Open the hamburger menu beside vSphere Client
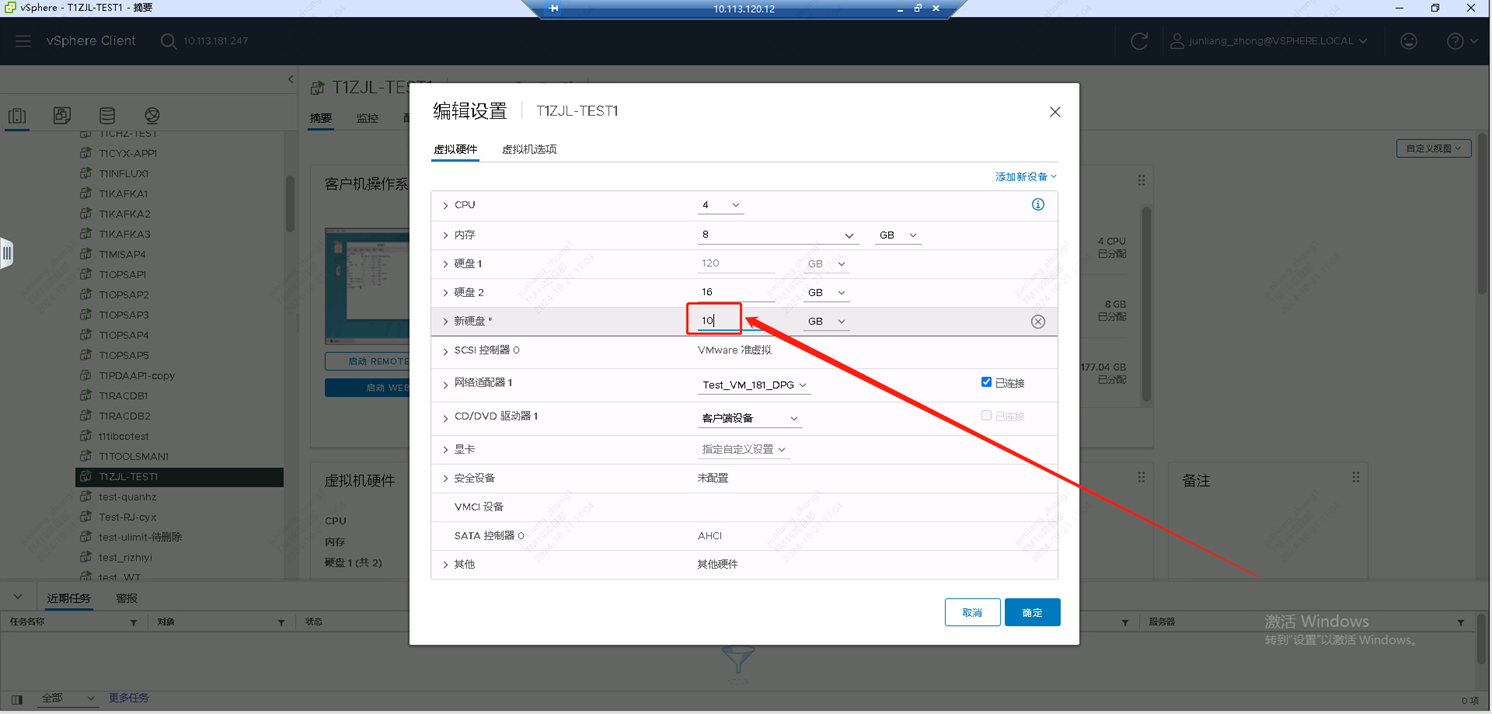The height and width of the screenshot is (714, 1492). (23, 41)
